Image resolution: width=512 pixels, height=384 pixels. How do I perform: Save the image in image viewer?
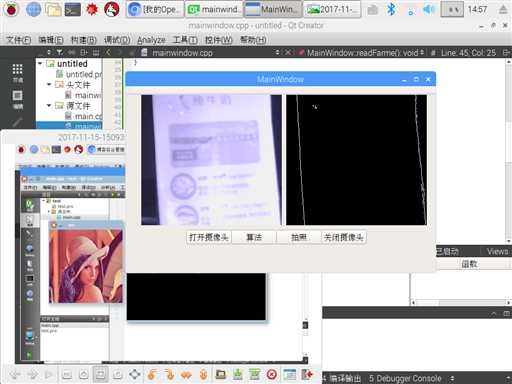coord(237,374)
